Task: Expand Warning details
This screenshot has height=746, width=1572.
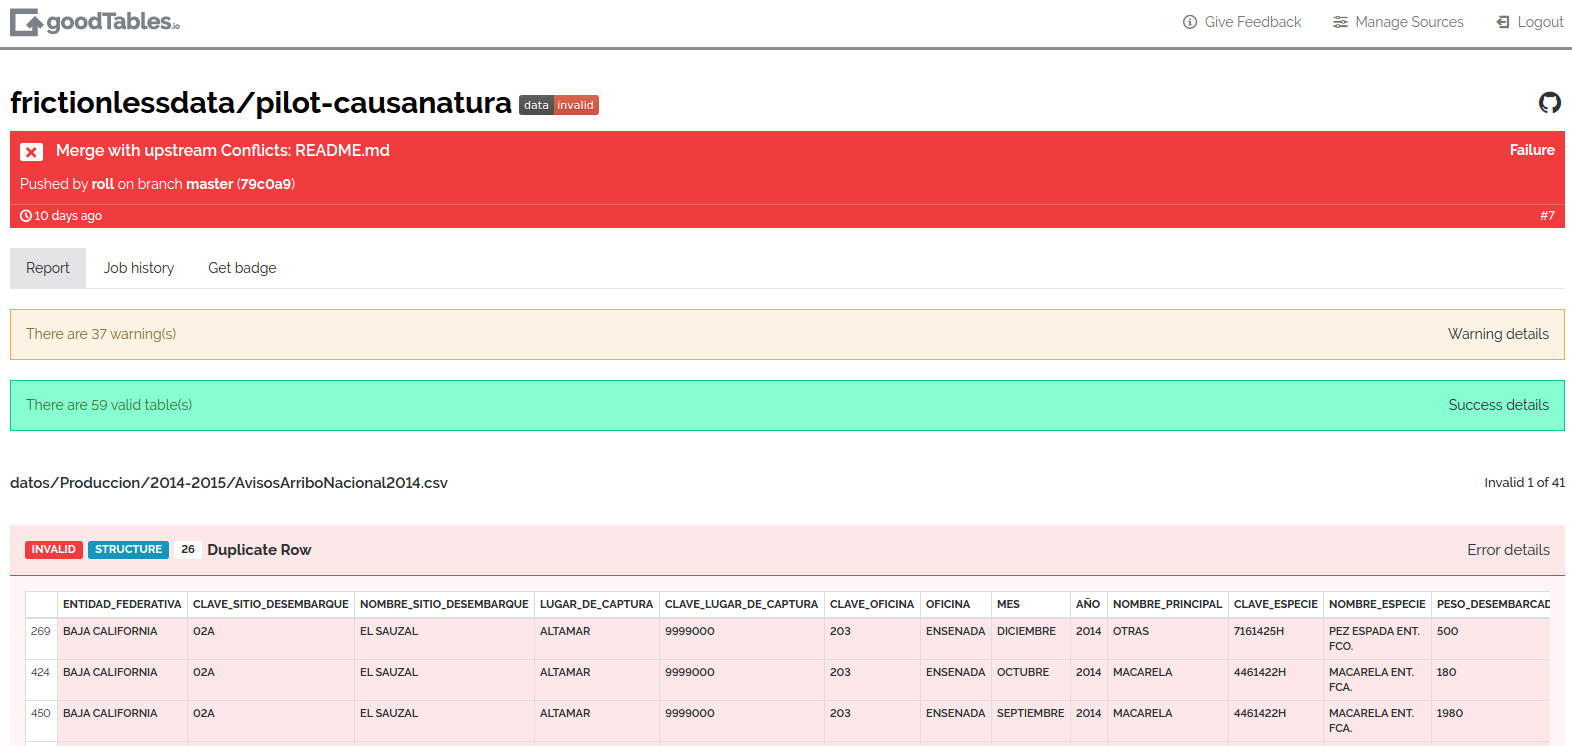Action: coord(1498,334)
